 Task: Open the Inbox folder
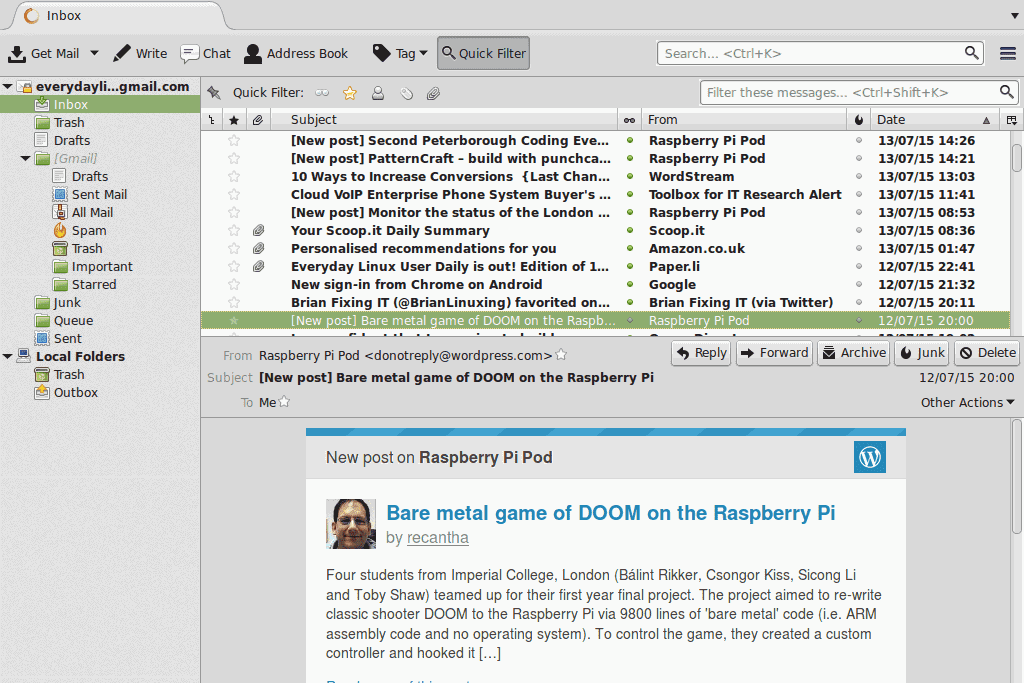point(100,104)
